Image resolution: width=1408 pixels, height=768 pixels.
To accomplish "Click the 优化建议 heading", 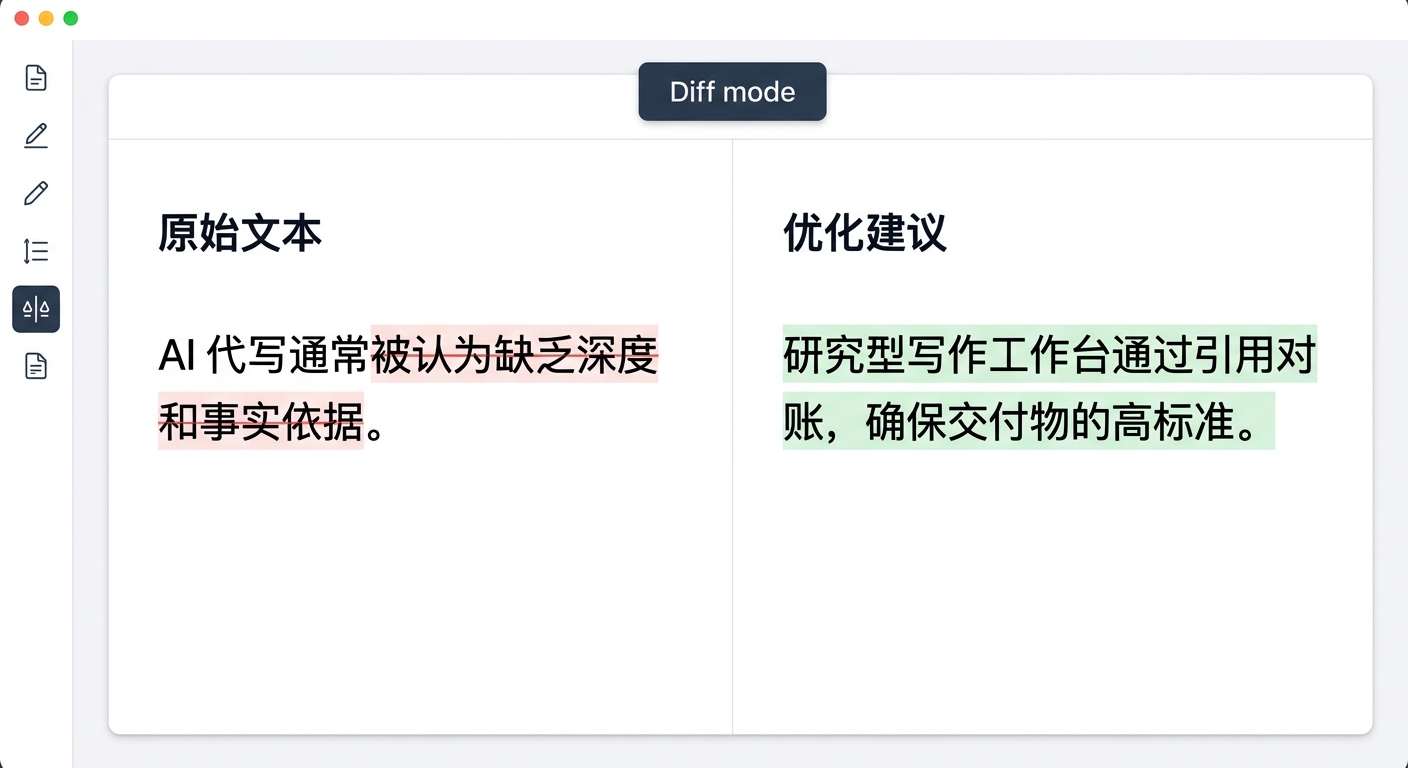I will click(865, 234).
